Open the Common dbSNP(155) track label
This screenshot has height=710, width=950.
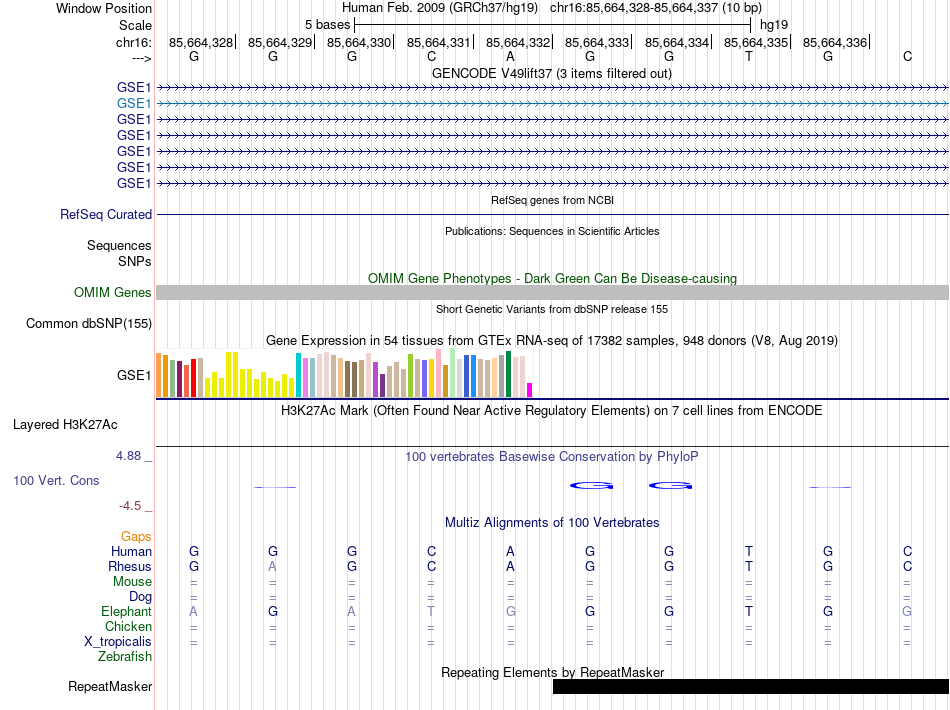point(89,323)
